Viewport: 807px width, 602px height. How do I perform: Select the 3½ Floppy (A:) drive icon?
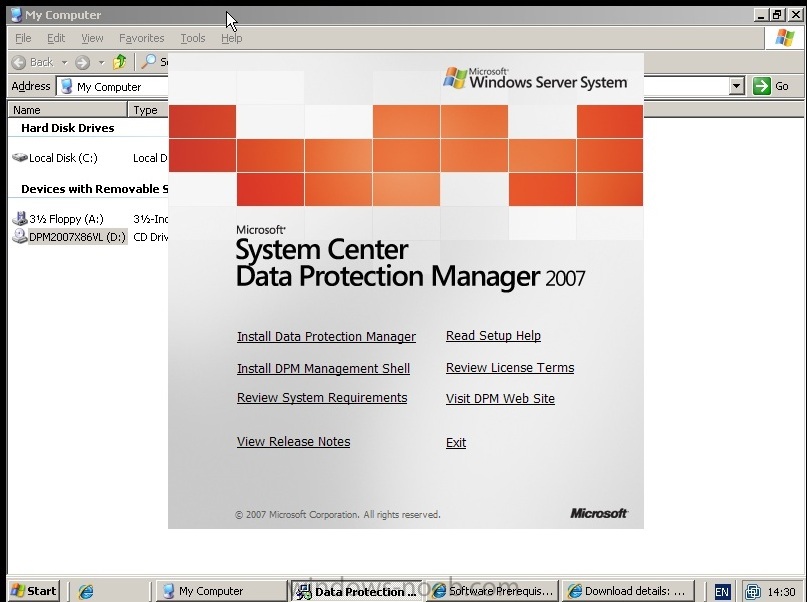[20, 219]
